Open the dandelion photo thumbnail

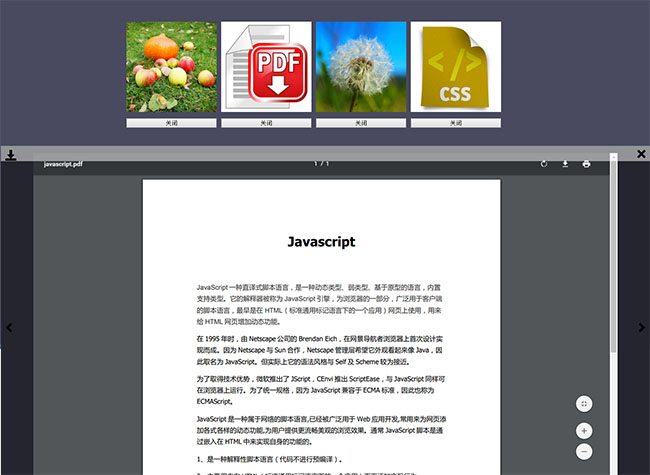pyautogui.click(x=361, y=67)
